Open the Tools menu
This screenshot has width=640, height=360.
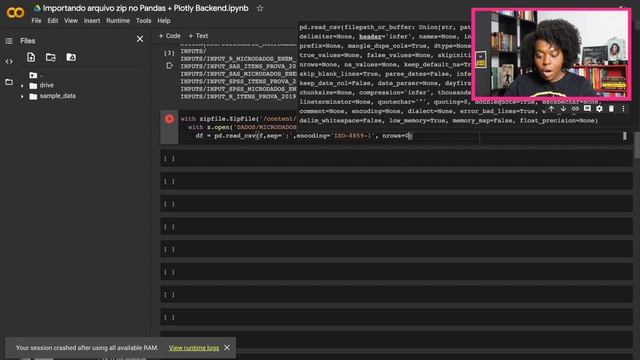tap(143, 21)
